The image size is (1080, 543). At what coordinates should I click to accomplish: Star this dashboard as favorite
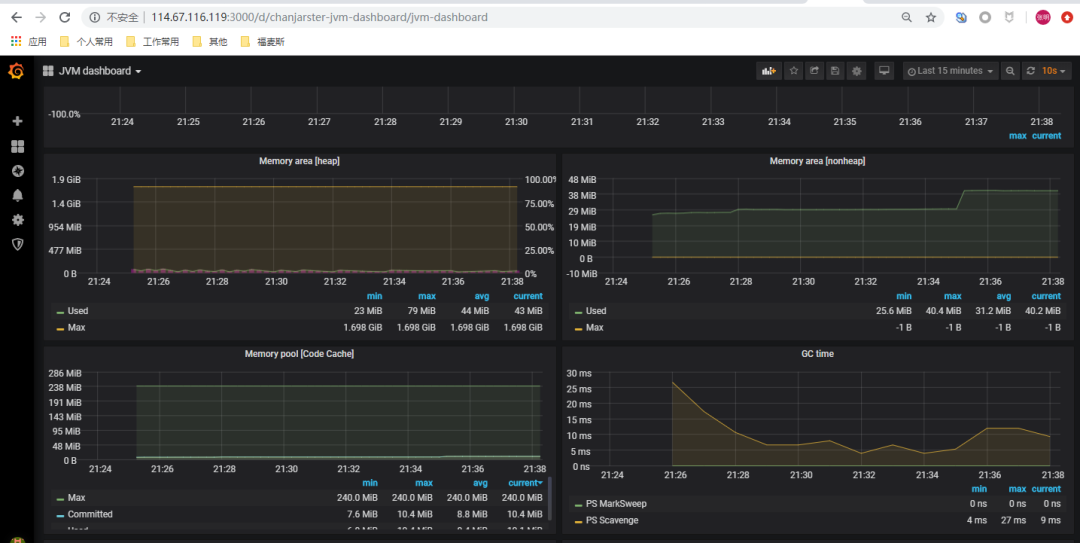tap(794, 71)
